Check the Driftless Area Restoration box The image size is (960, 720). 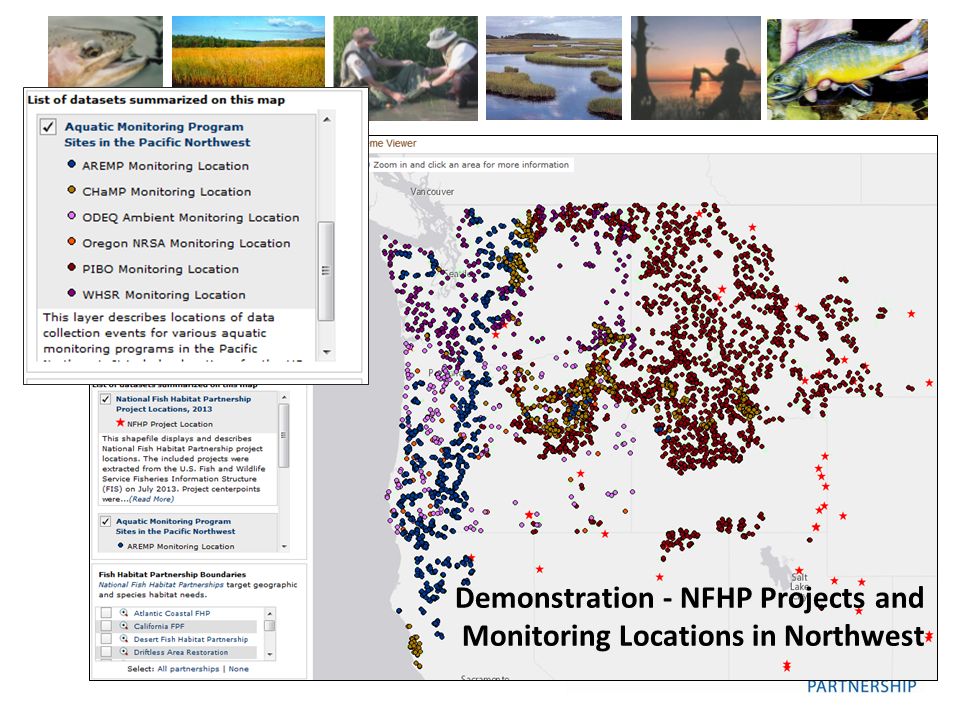pyautogui.click(x=107, y=651)
